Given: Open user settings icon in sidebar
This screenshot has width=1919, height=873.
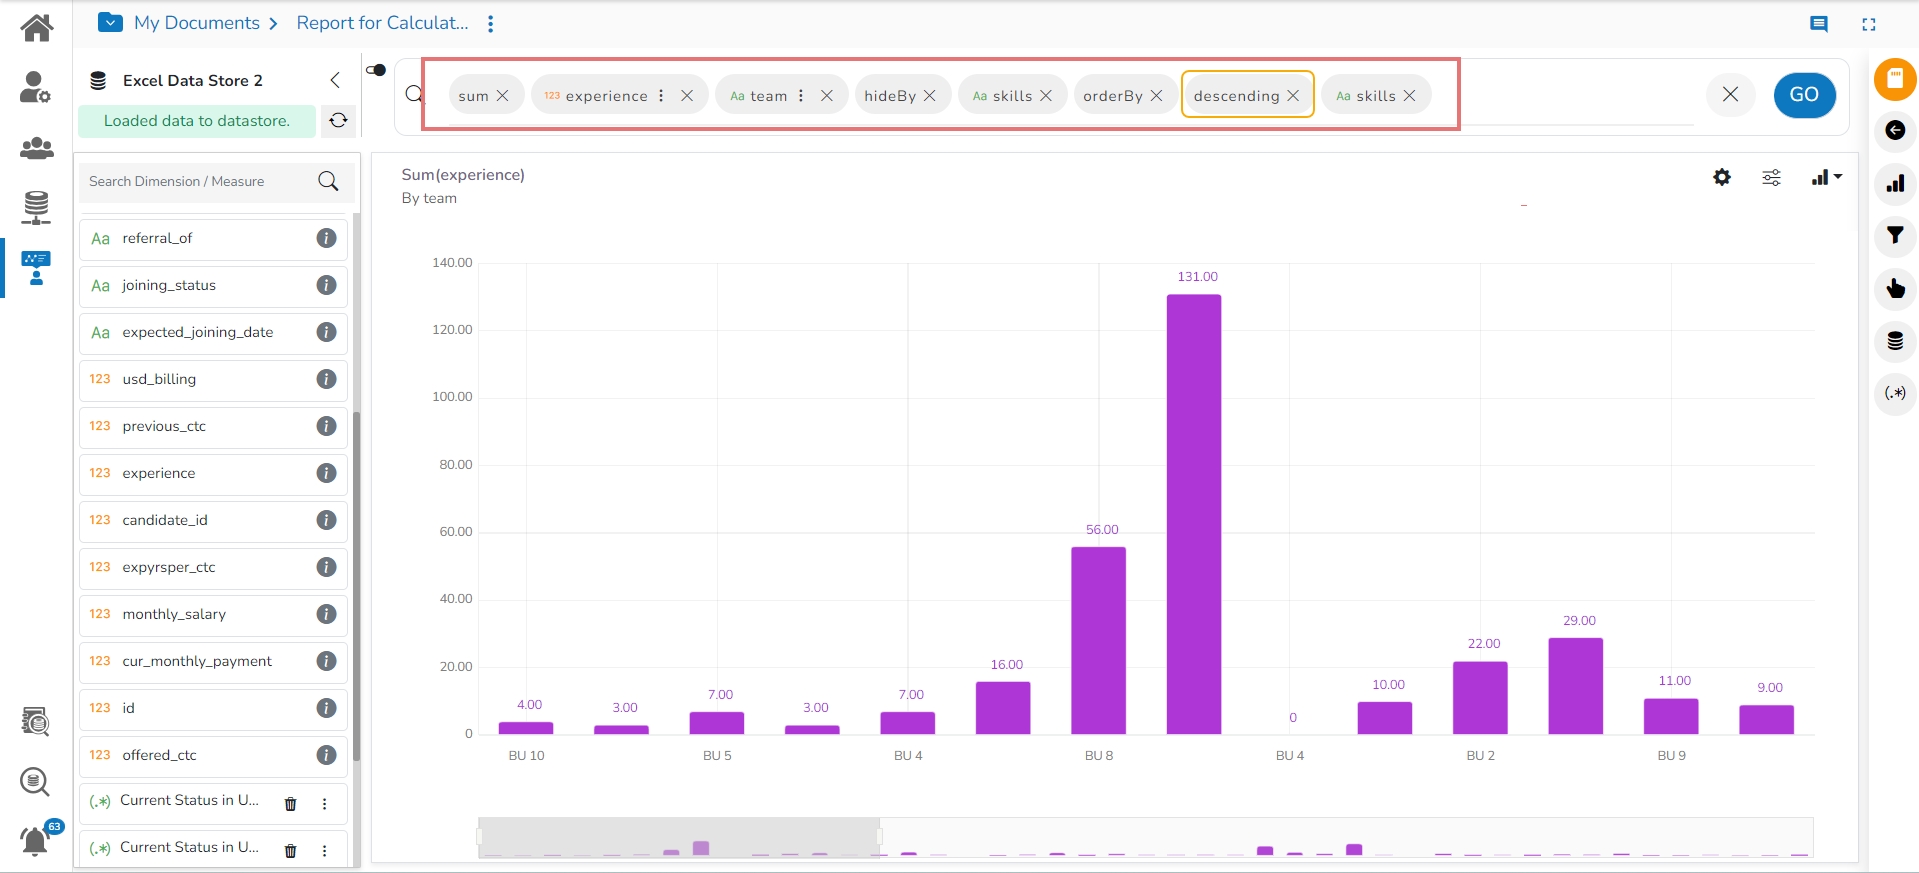Looking at the screenshot, I should [x=36, y=88].
